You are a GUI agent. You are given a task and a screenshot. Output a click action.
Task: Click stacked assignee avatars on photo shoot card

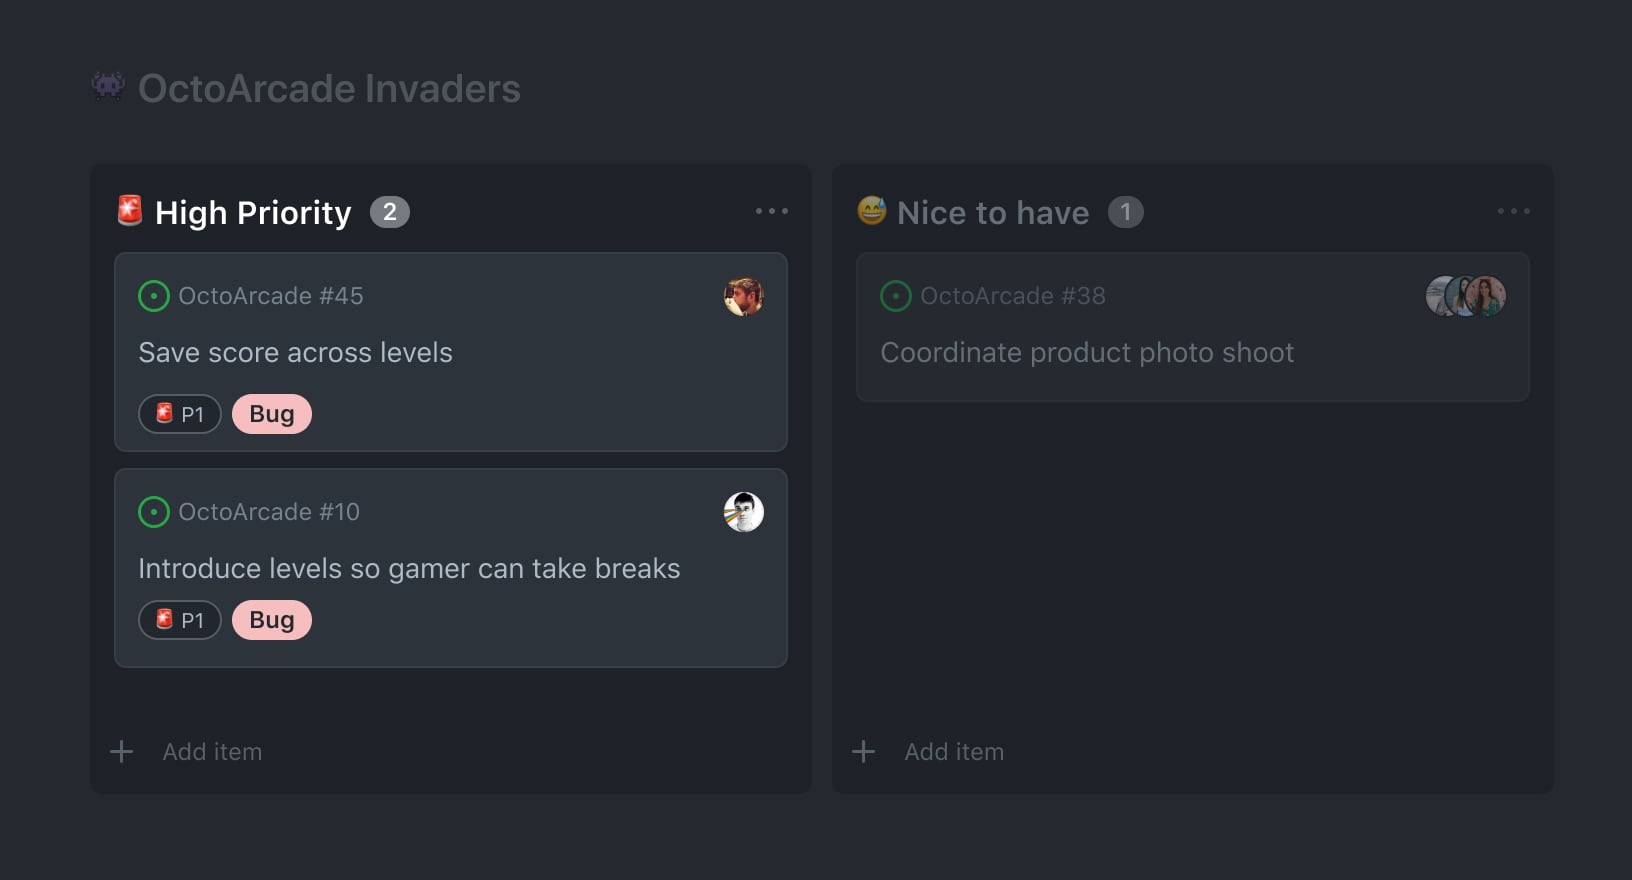pyautogui.click(x=1465, y=296)
